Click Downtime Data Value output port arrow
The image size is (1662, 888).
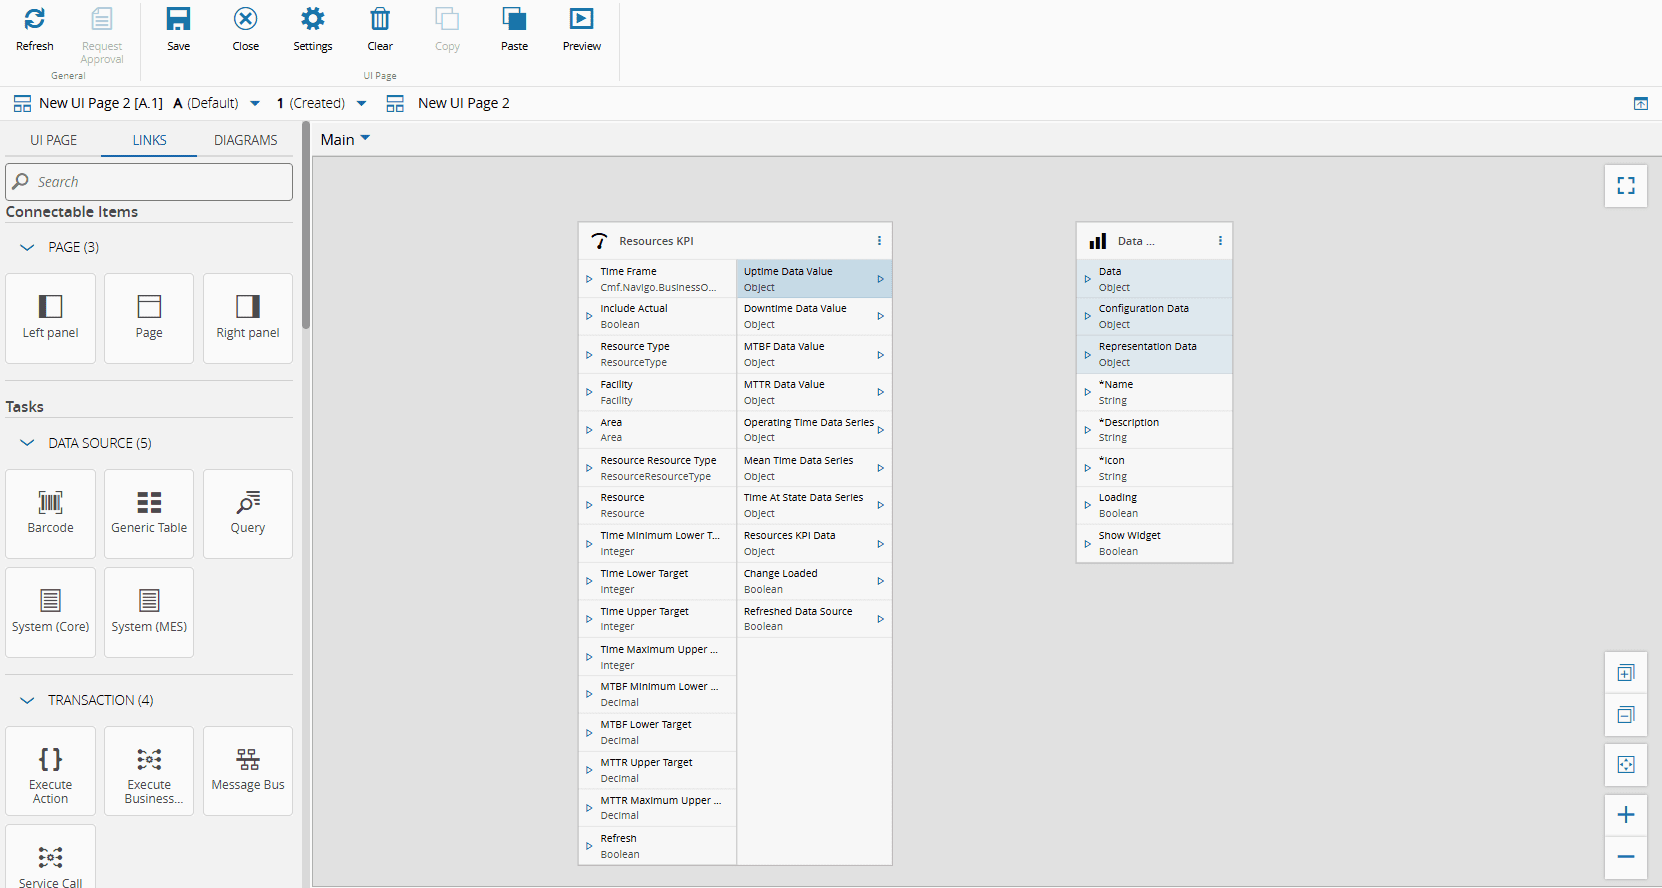[881, 316]
